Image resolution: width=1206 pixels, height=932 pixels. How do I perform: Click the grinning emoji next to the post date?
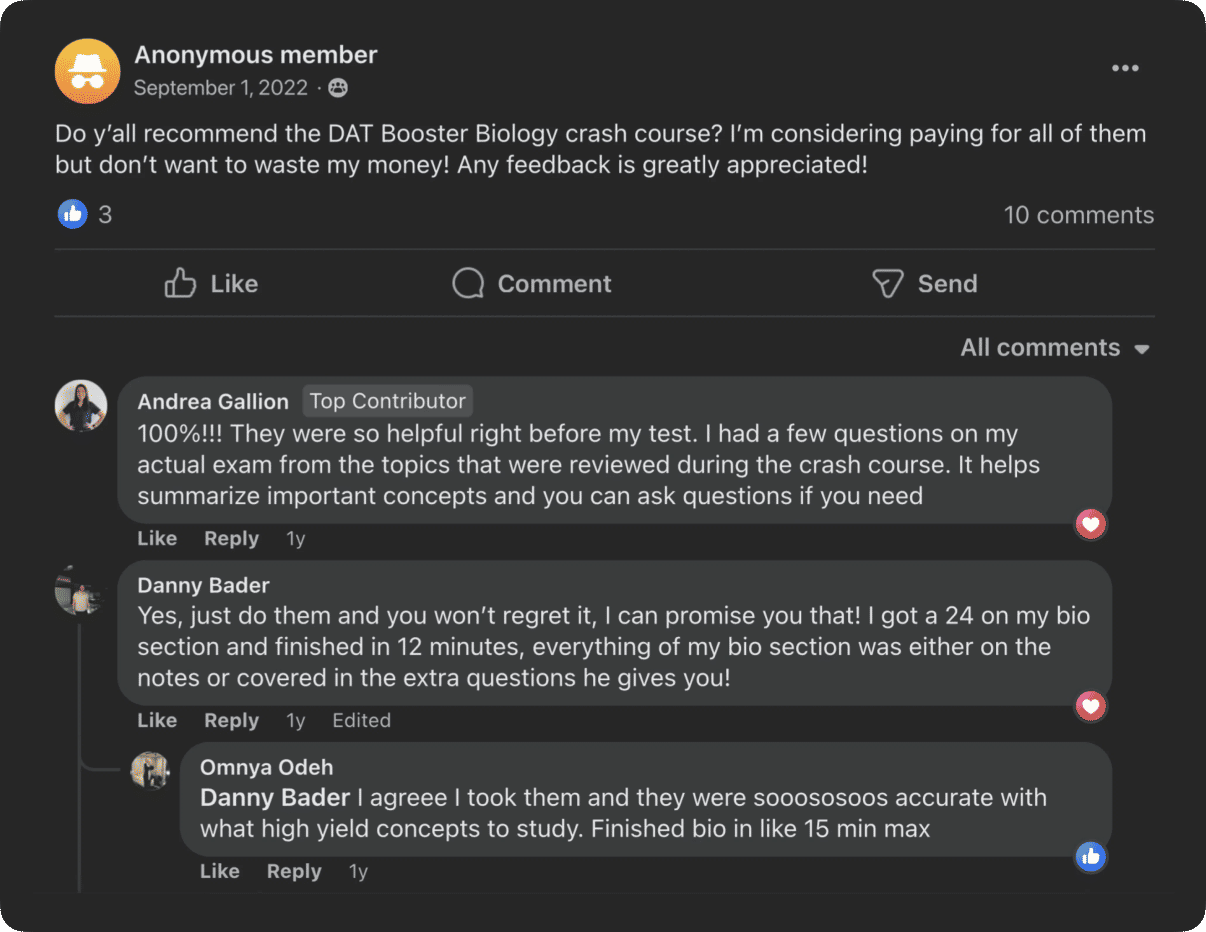tap(337, 88)
